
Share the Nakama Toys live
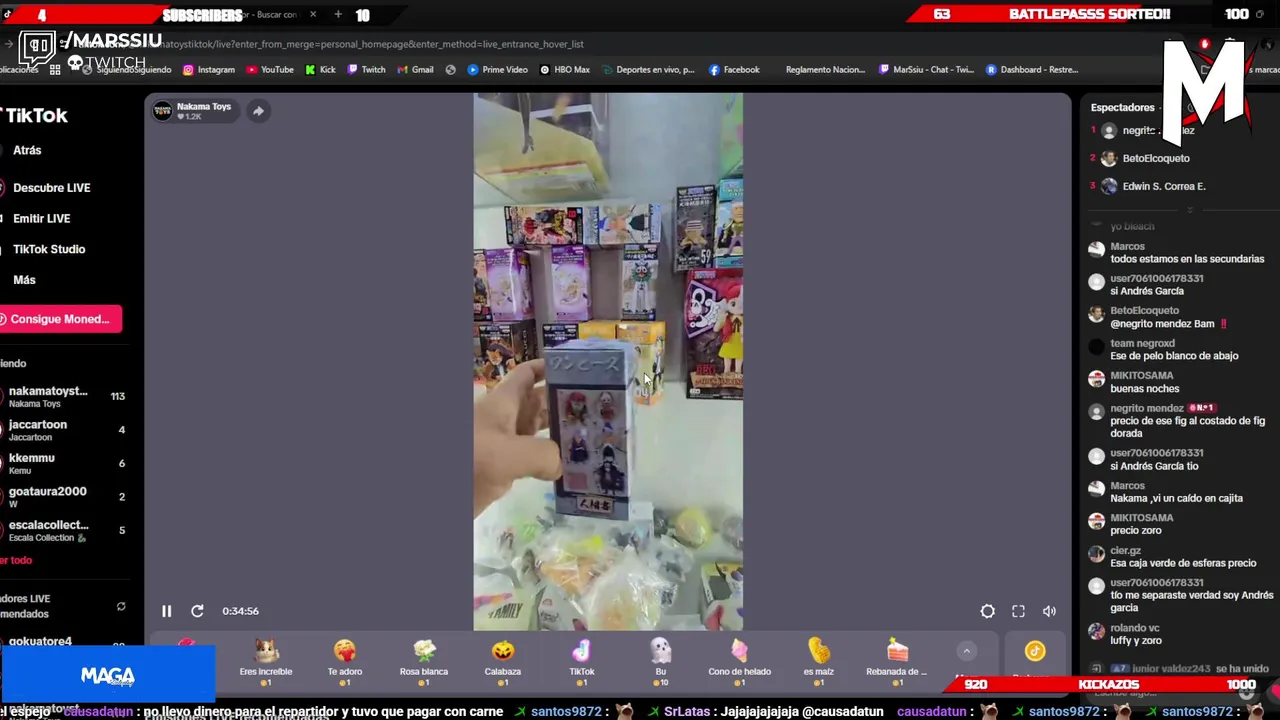tap(258, 111)
